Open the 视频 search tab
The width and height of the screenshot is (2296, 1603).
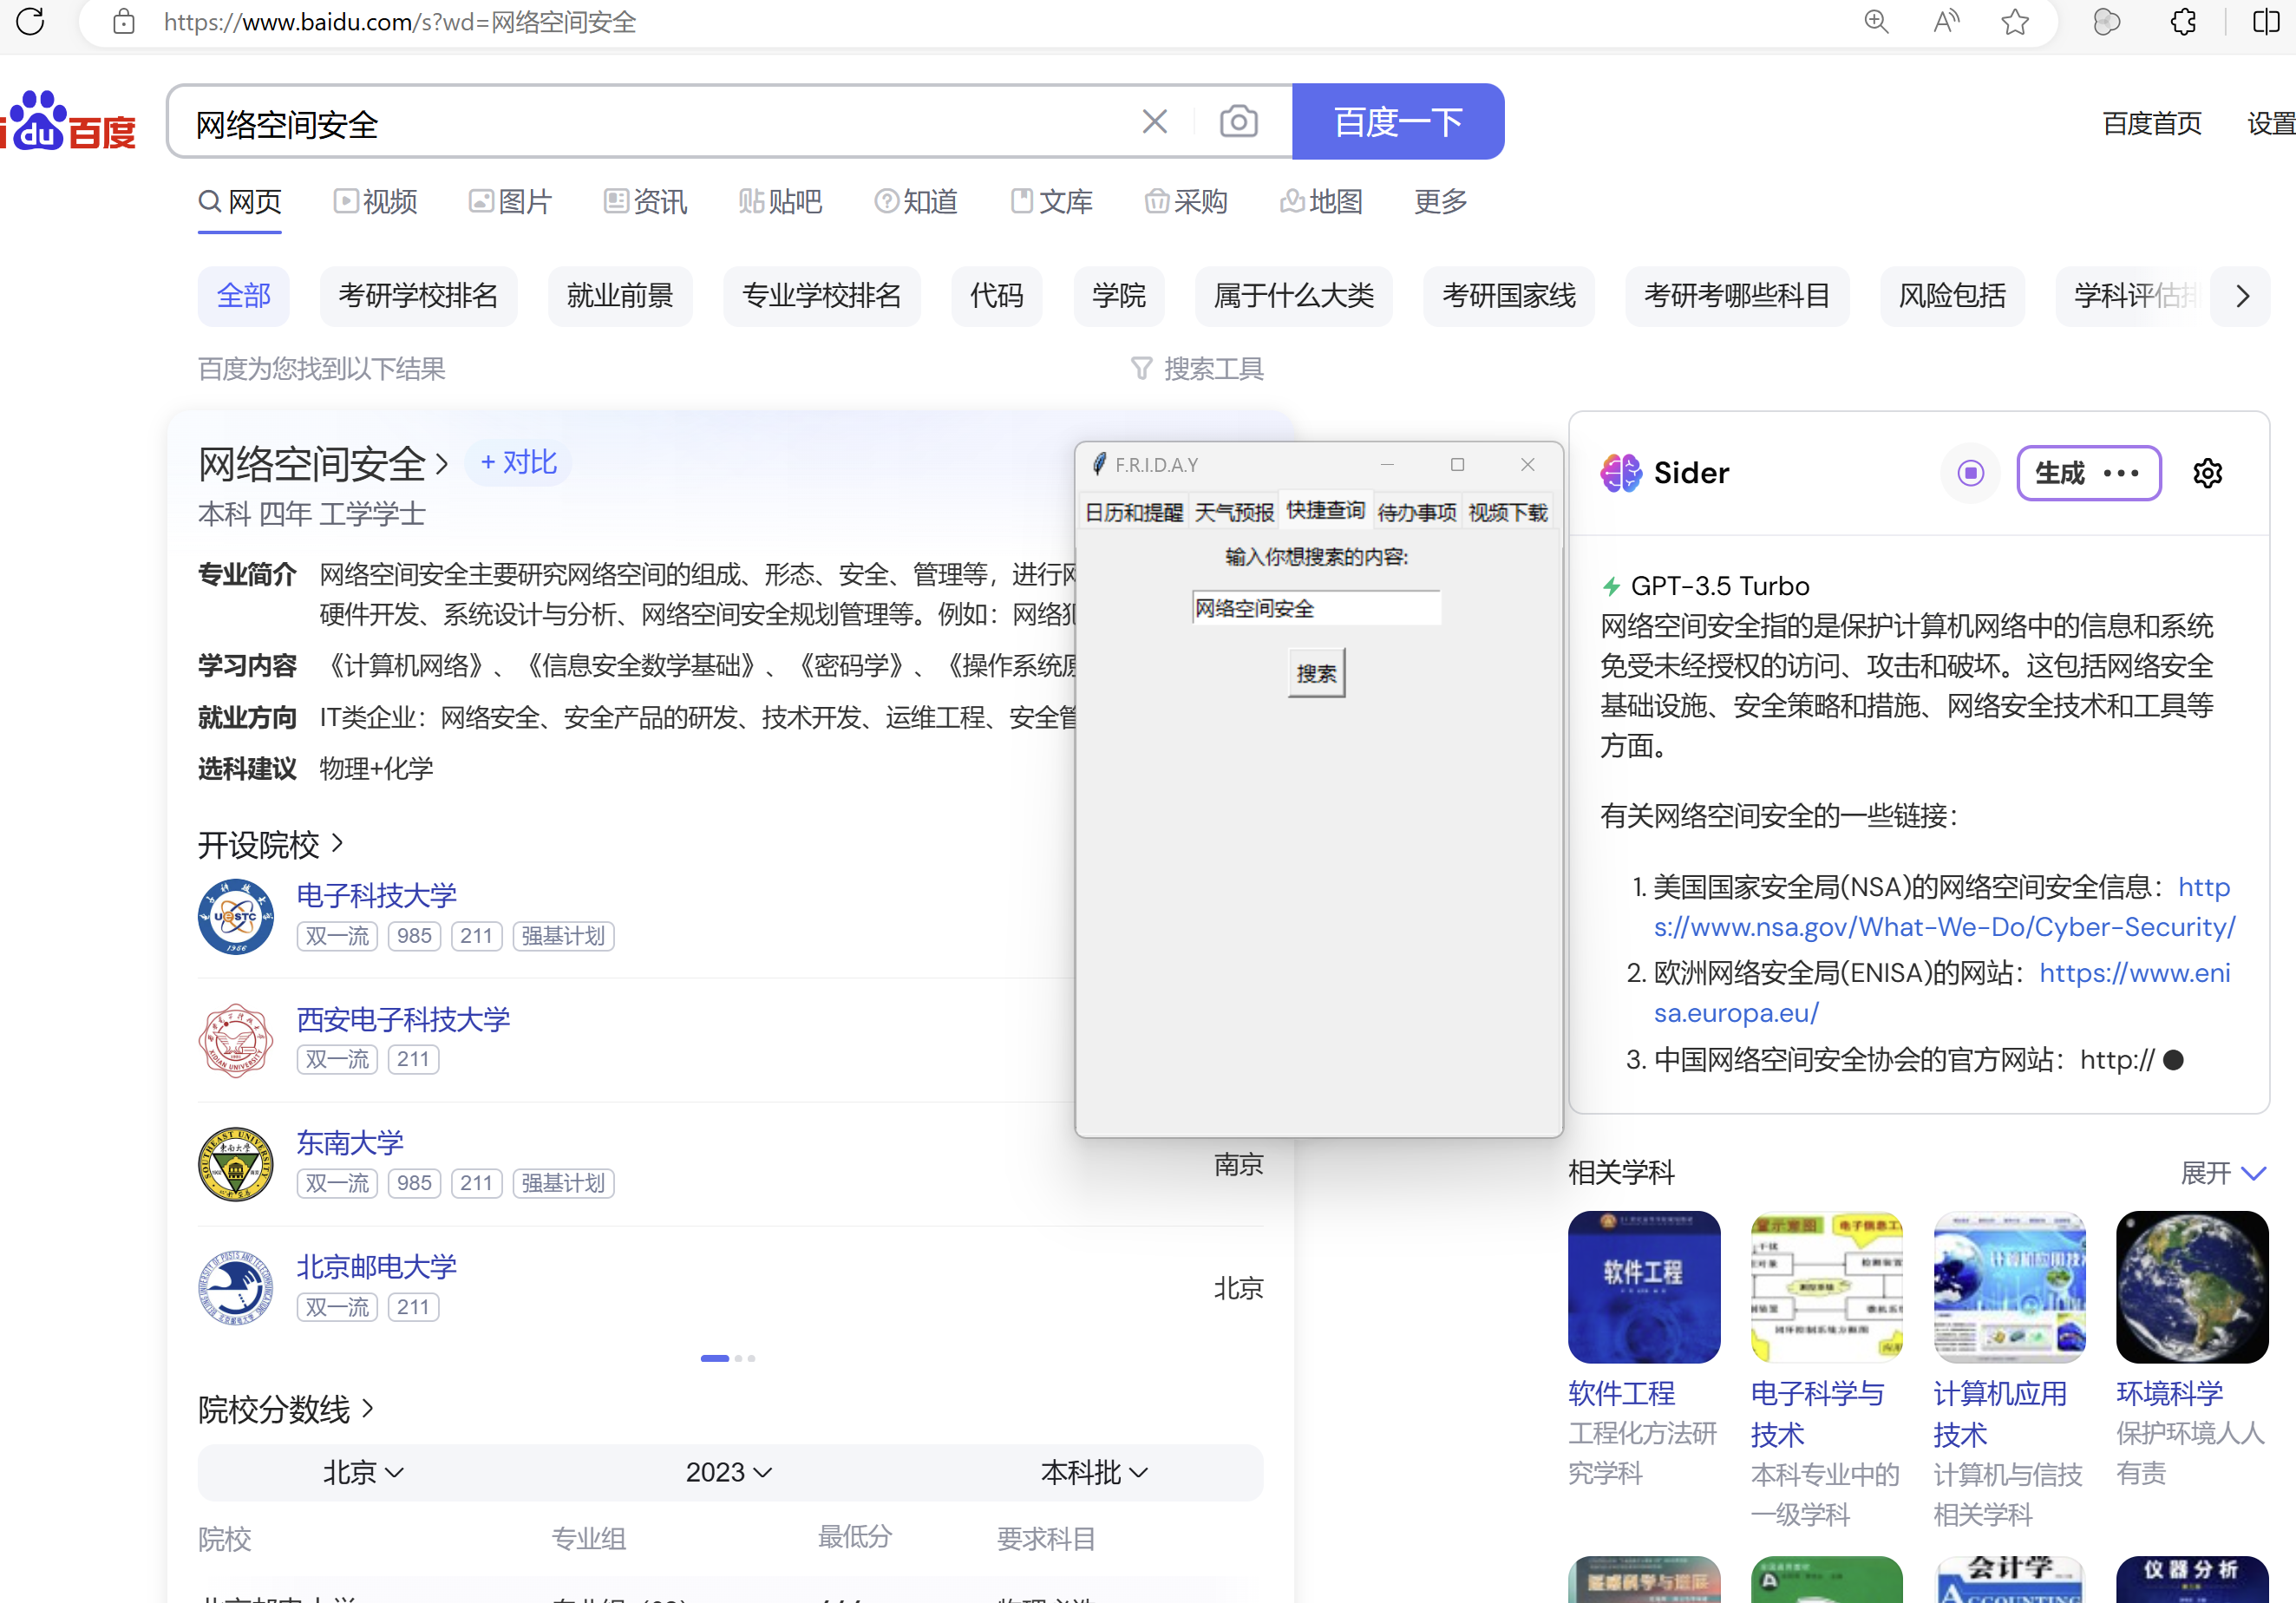376,202
